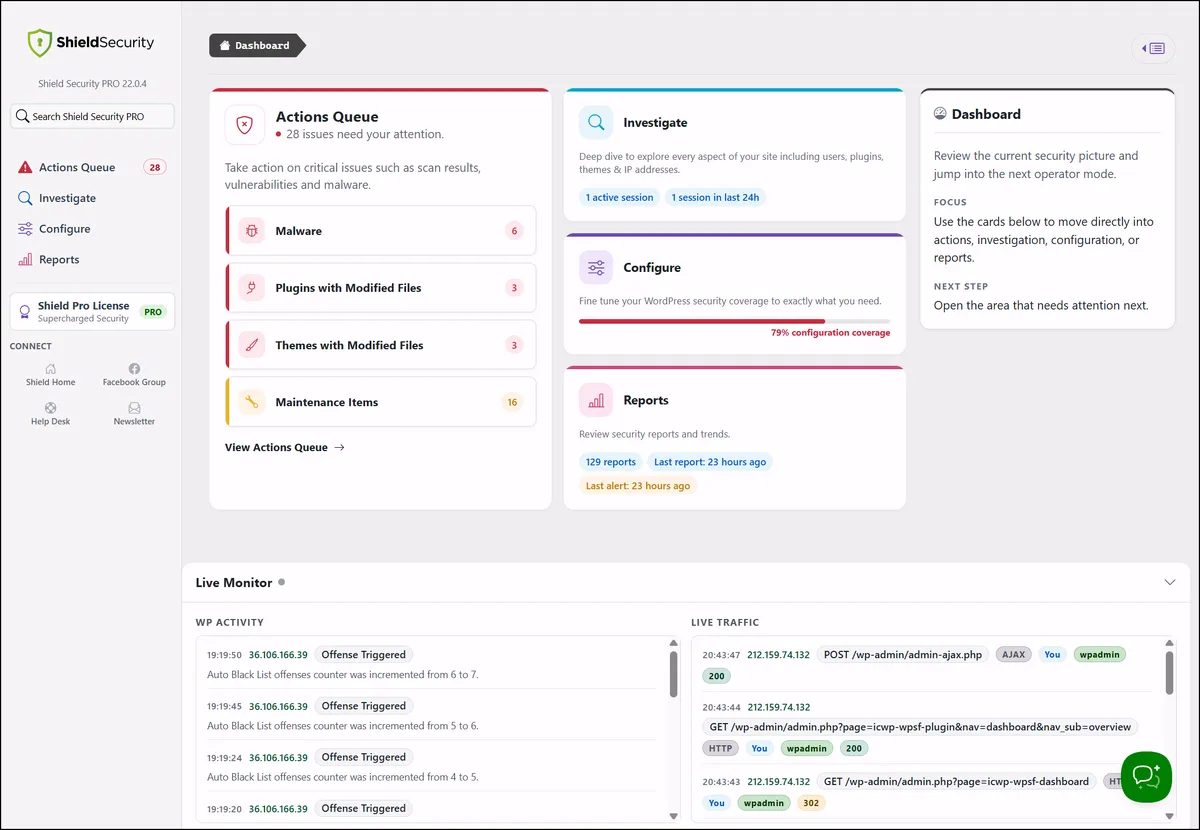The image size is (1200, 830).
Task: Open Themes with Modified Files row
Action: point(381,345)
